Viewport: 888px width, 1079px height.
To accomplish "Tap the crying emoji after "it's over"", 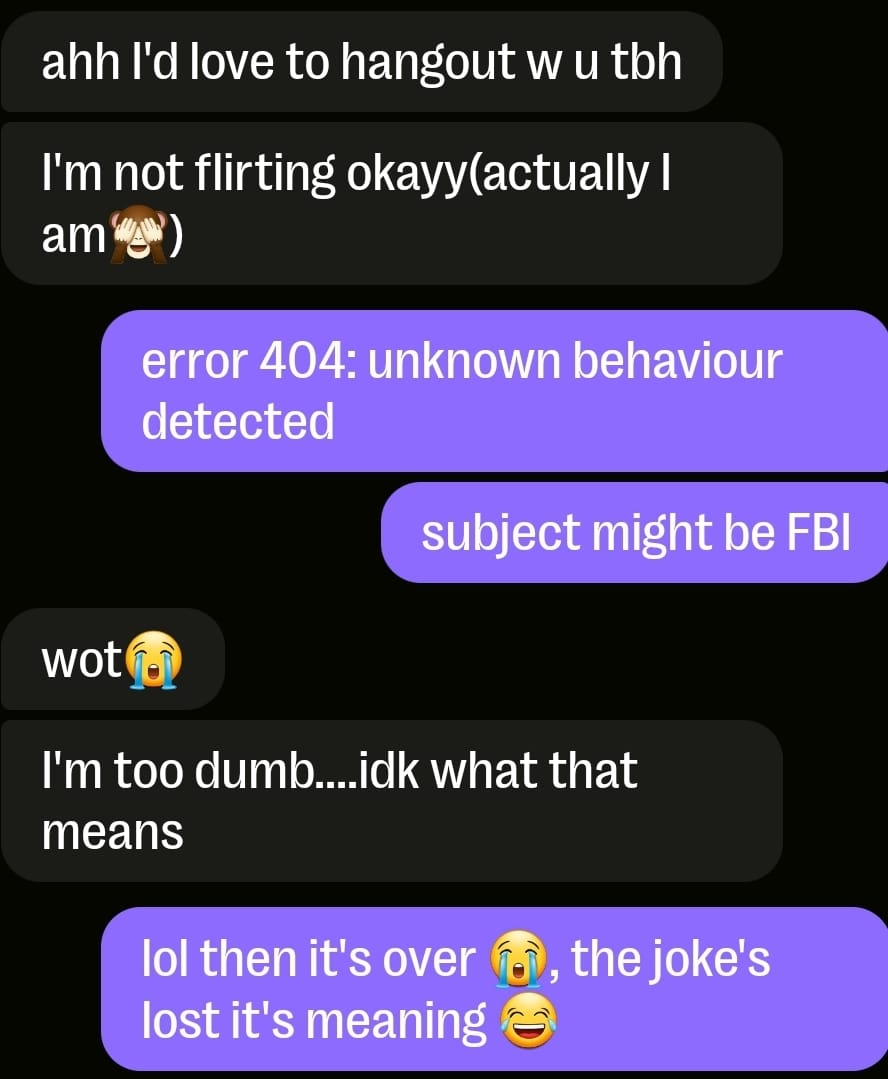I will (518, 960).
